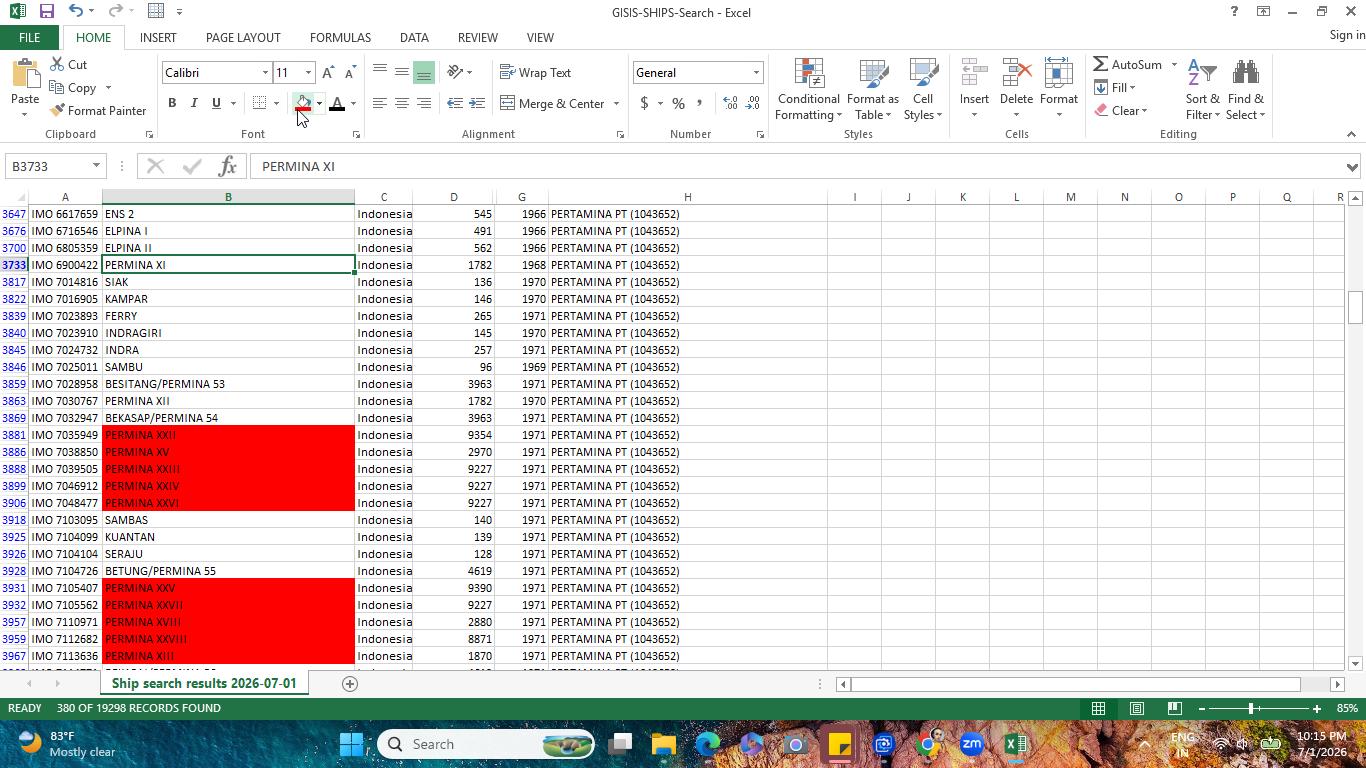Click the Sign in link

tap(1347, 35)
